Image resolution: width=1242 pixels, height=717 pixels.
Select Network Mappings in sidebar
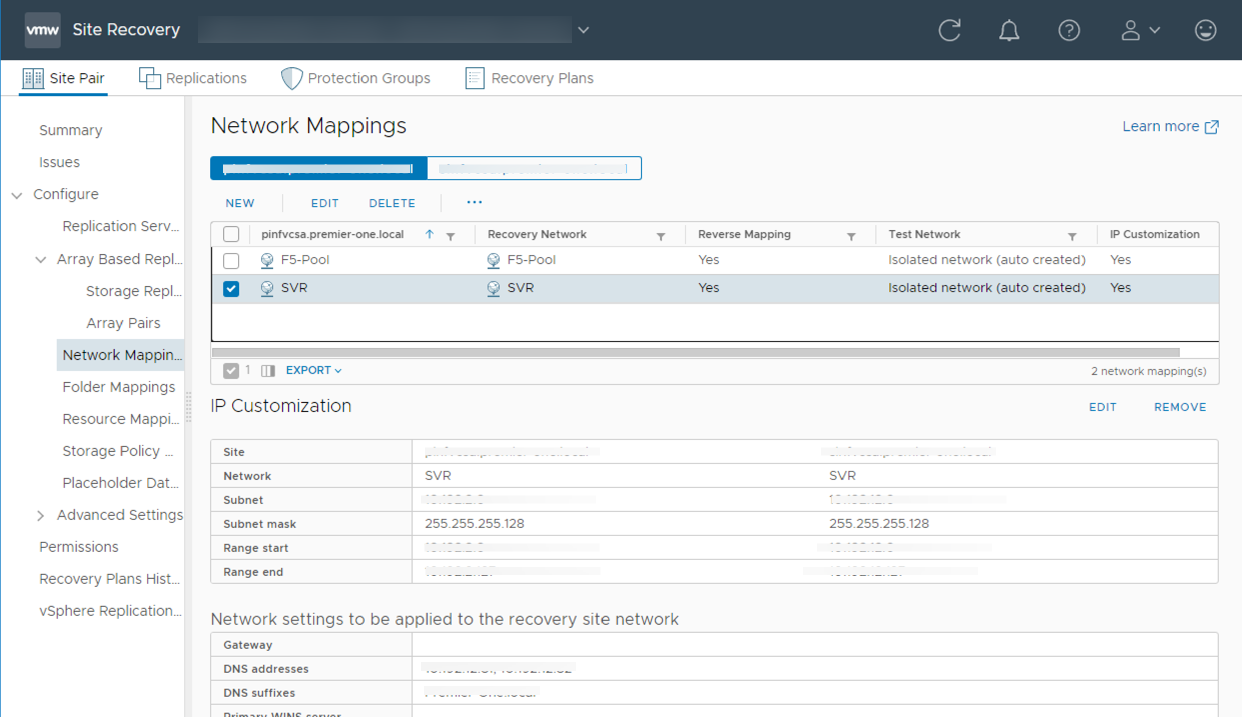122,355
